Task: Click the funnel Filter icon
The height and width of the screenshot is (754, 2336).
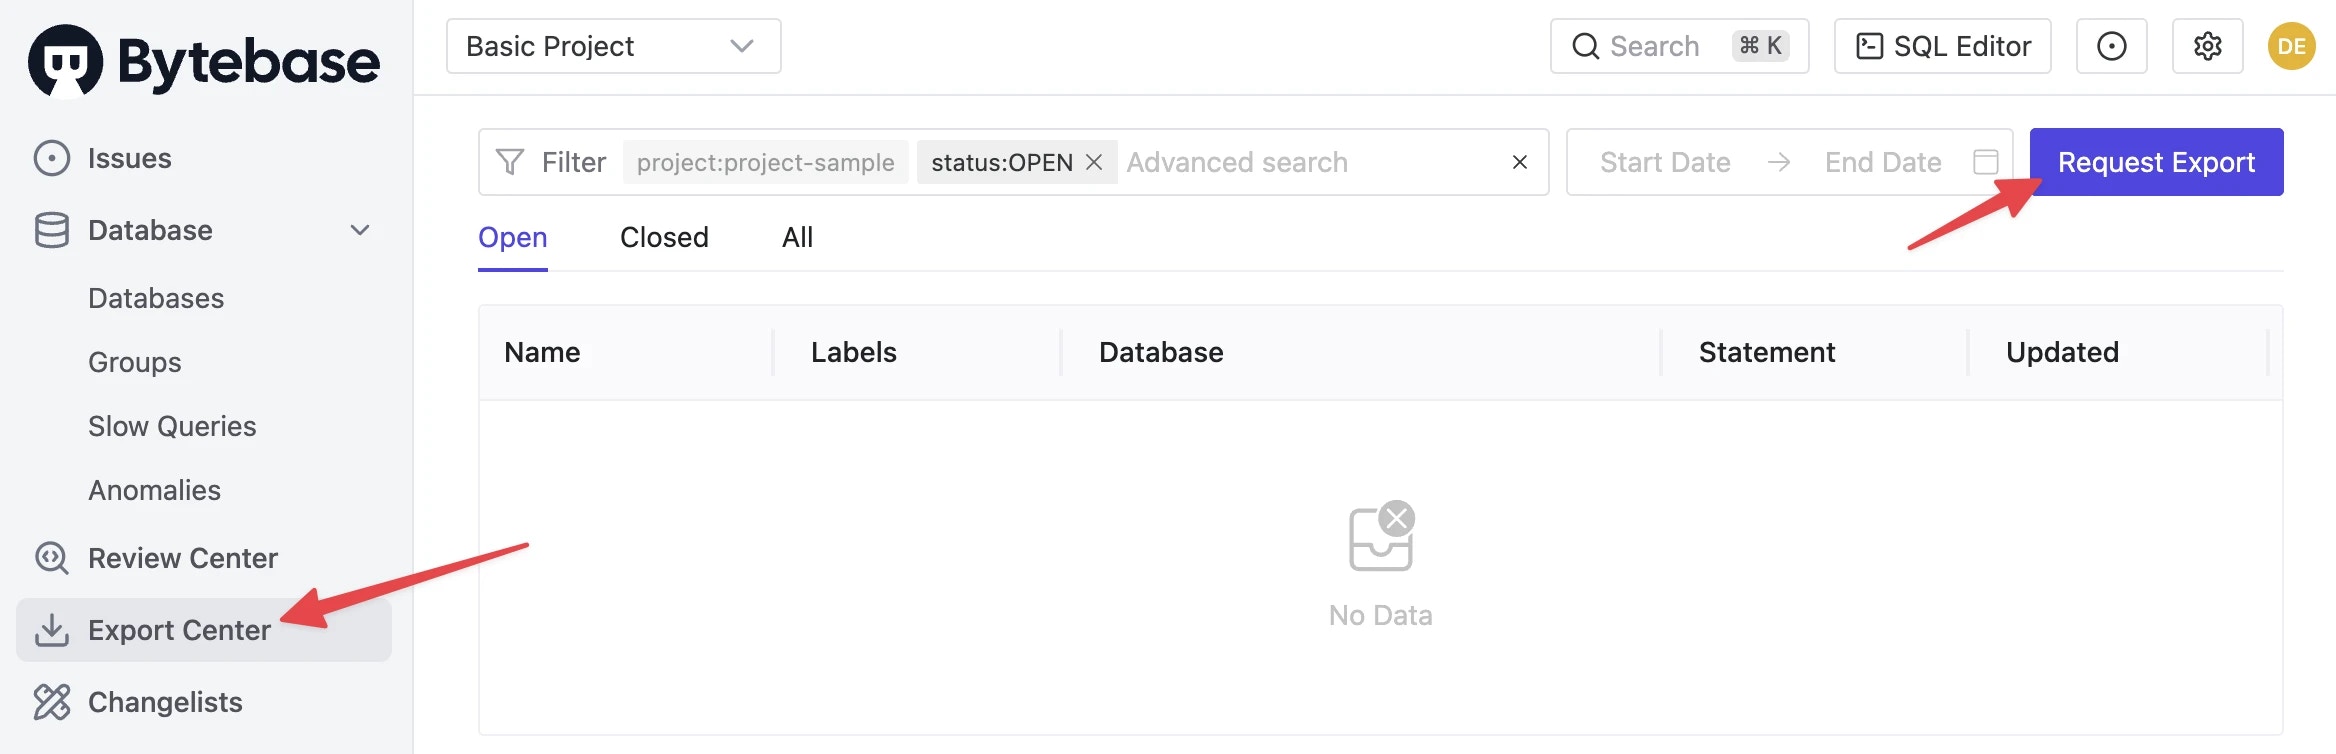Action: pos(510,162)
